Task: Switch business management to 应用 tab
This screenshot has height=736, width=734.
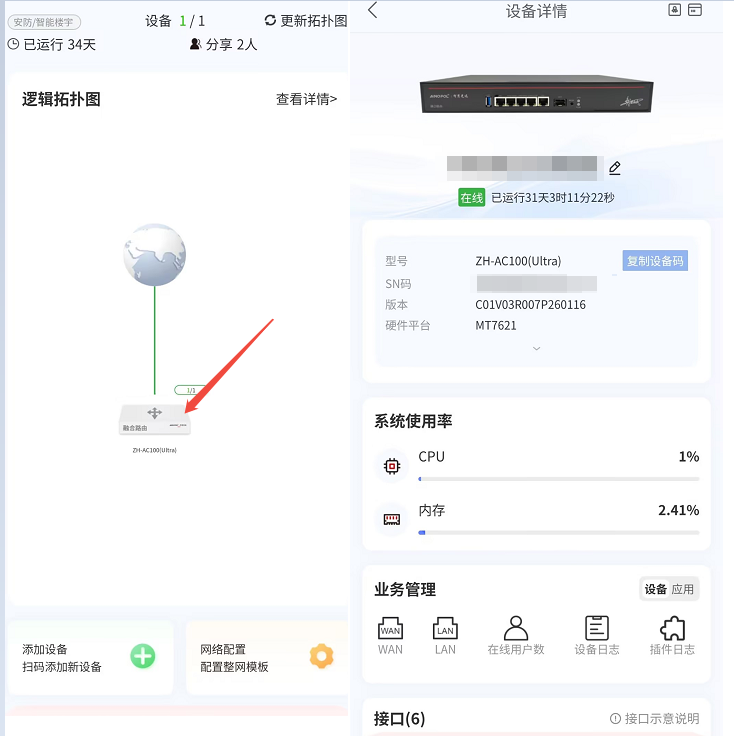Action: [x=682, y=589]
